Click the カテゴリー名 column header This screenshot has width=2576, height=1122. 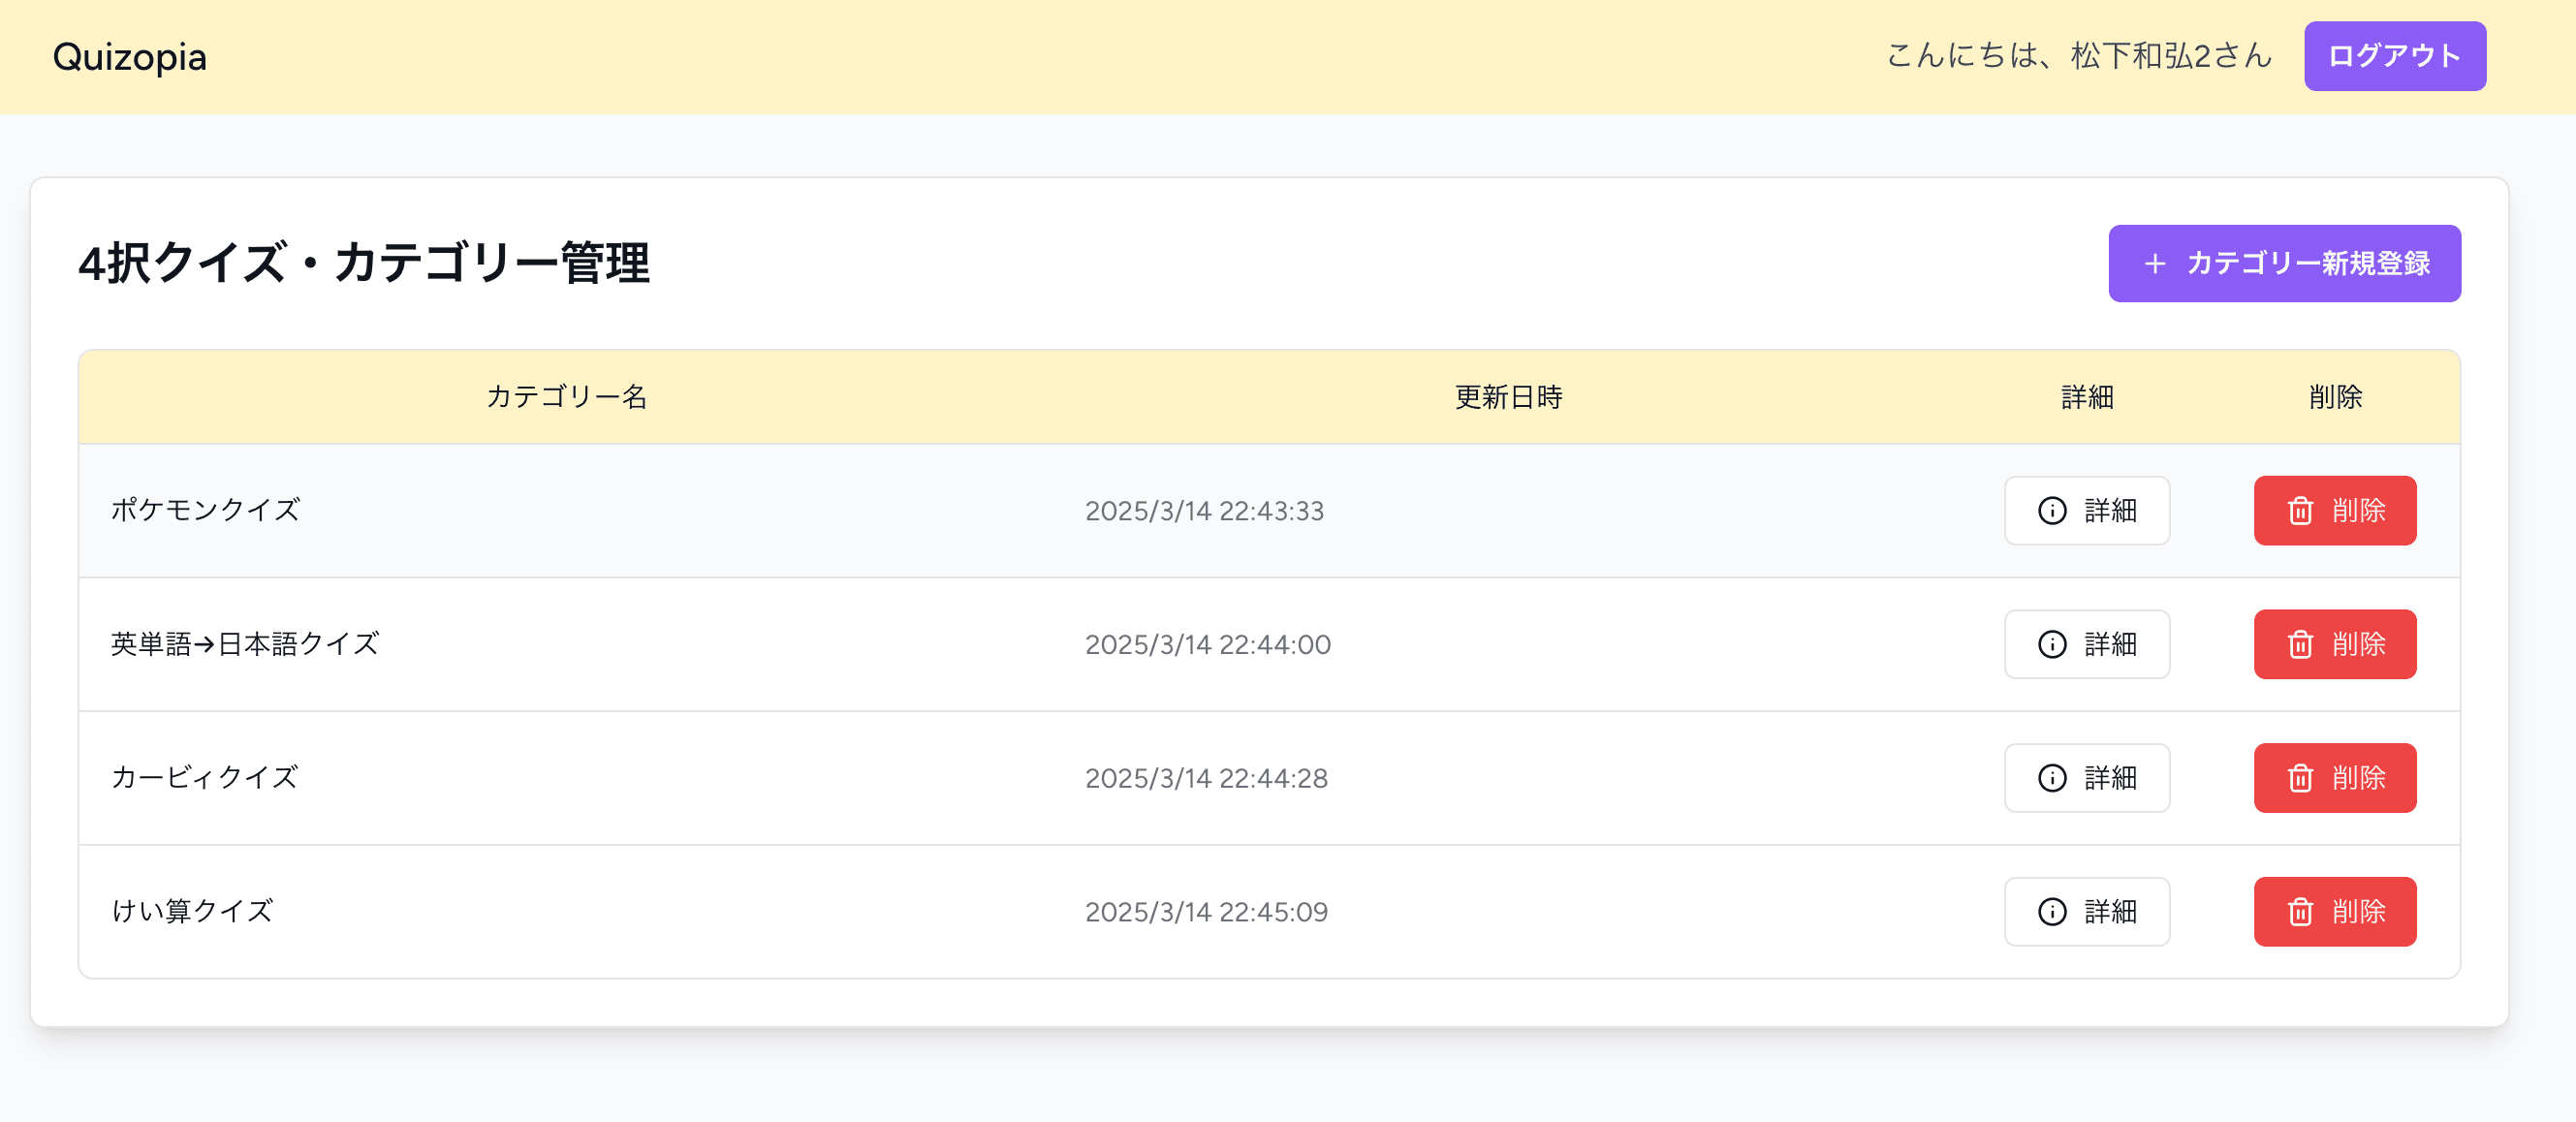tap(566, 397)
